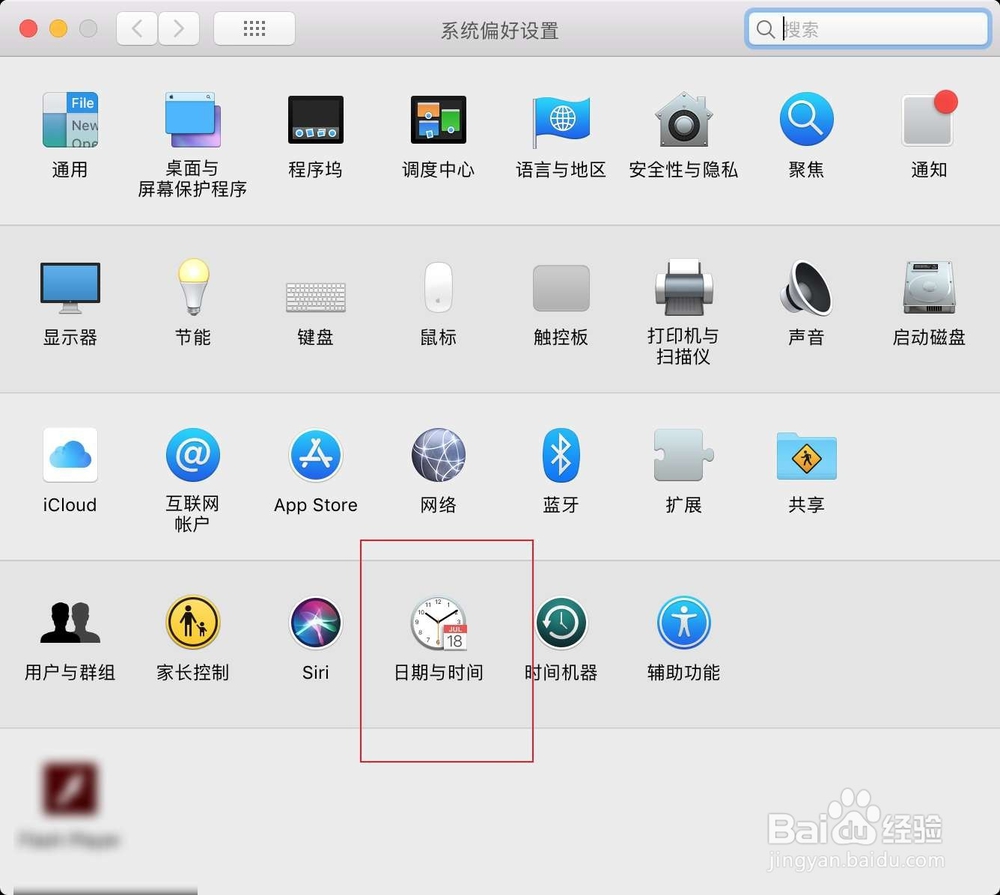The image size is (1000, 895).
Task: Open Siri preferences
Action: pos(315,622)
